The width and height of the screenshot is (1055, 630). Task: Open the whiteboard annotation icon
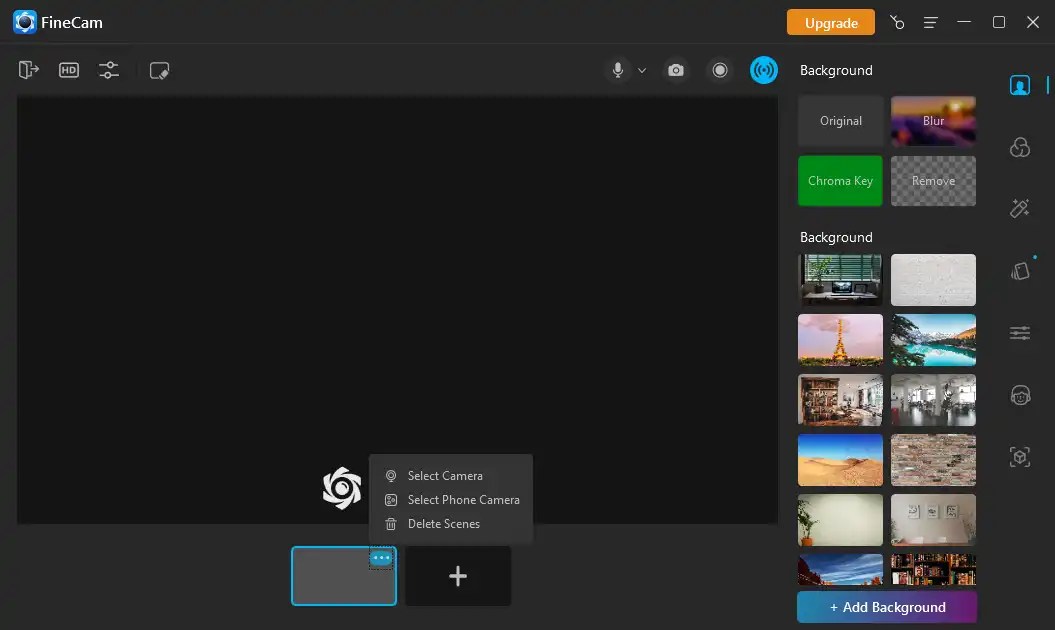[x=159, y=70]
